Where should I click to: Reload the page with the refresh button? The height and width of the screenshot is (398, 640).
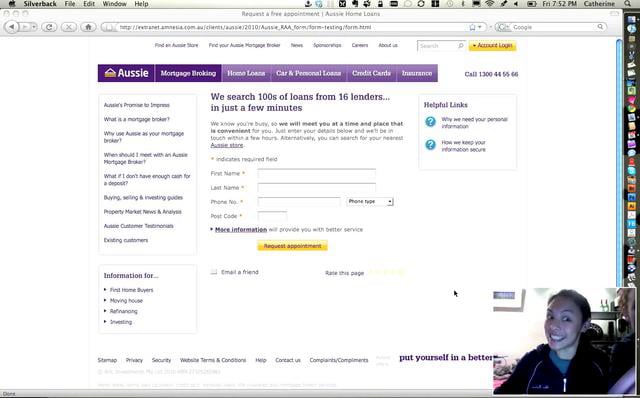pos(49,27)
